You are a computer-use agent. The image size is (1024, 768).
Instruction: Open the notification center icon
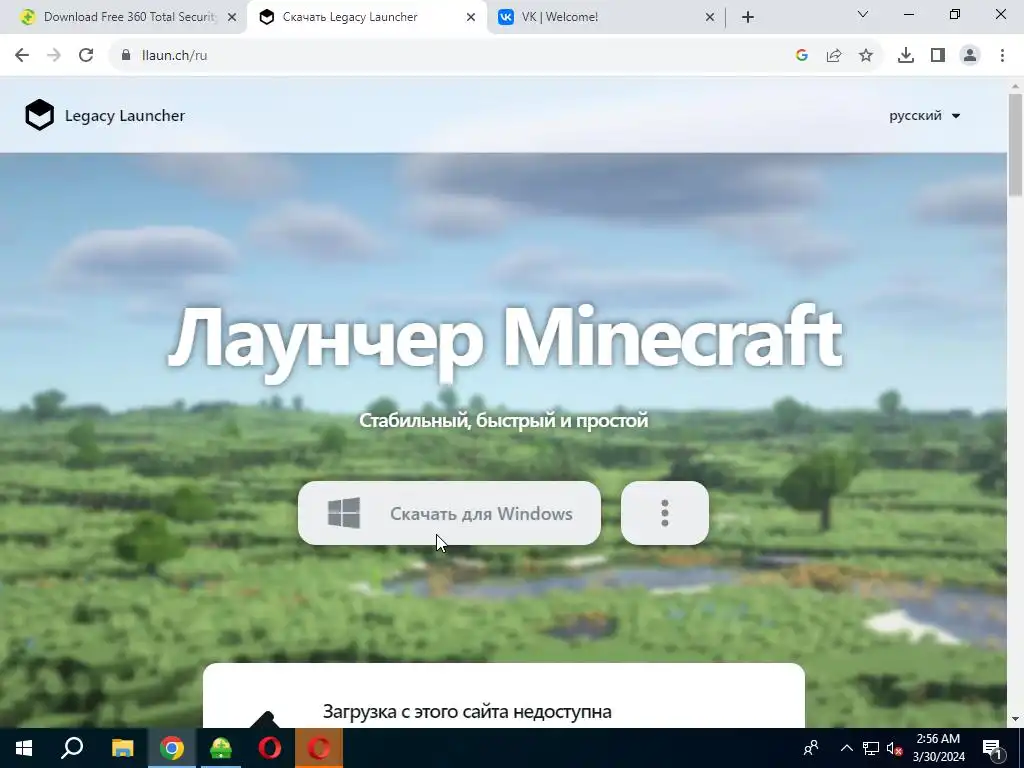pyautogui.click(x=991, y=748)
